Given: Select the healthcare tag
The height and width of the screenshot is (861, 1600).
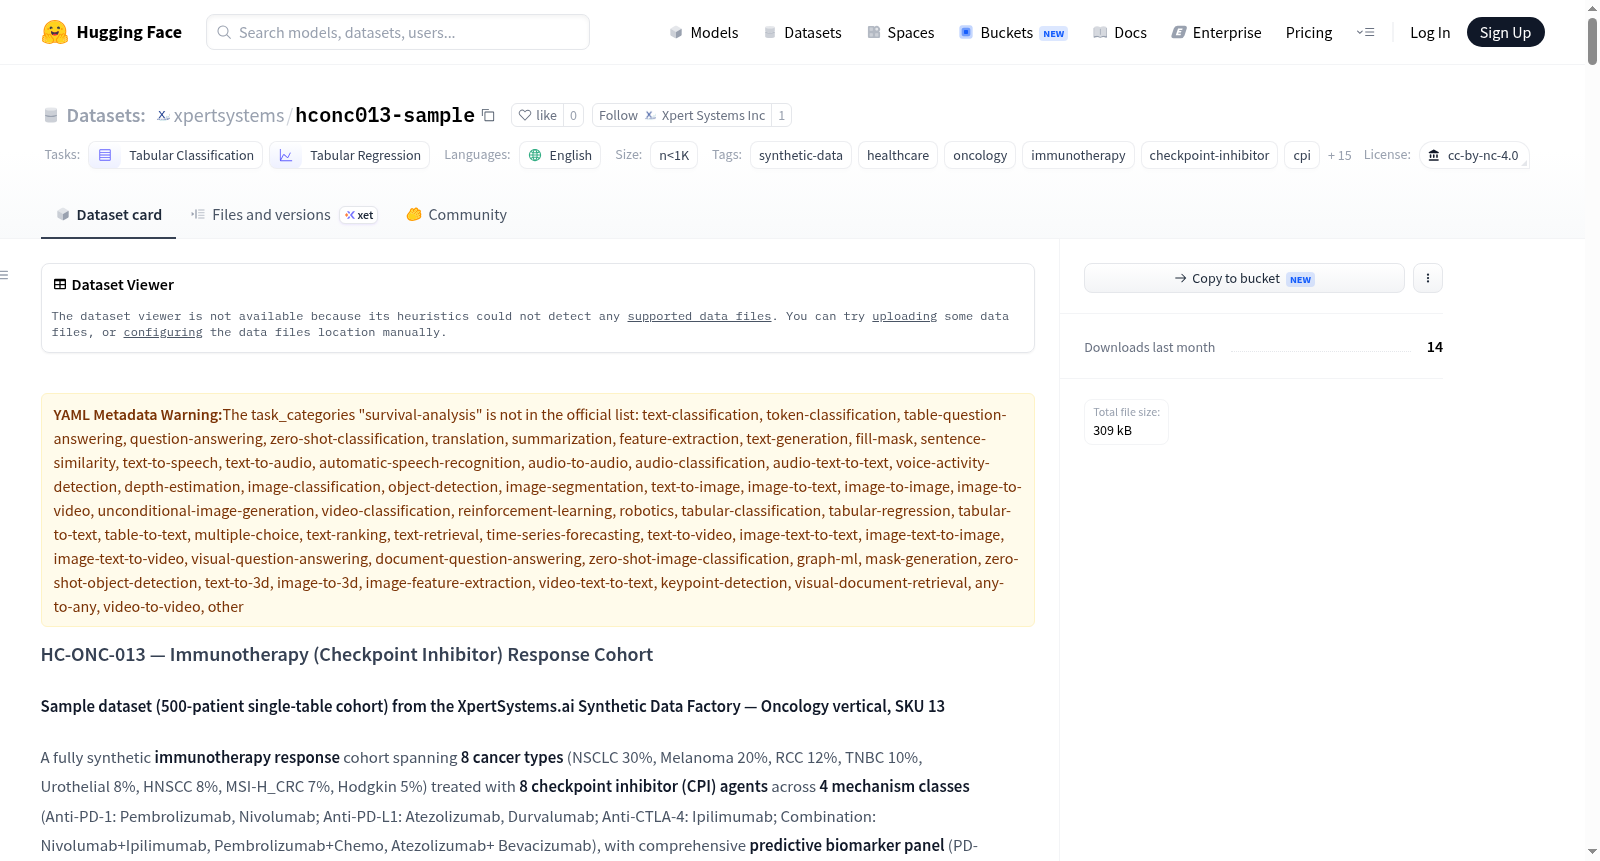Looking at the screenshot, I should point(898,155).
